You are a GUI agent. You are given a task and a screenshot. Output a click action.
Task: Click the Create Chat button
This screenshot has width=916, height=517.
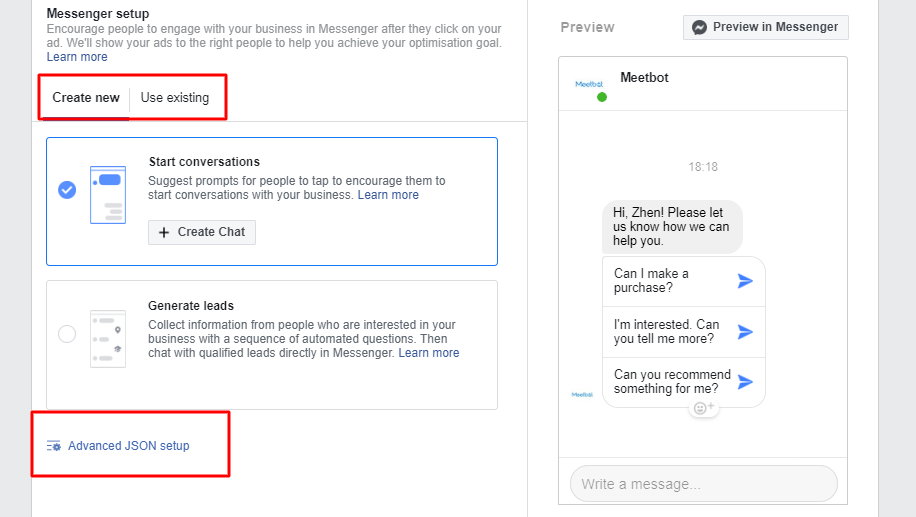[202, 232]
